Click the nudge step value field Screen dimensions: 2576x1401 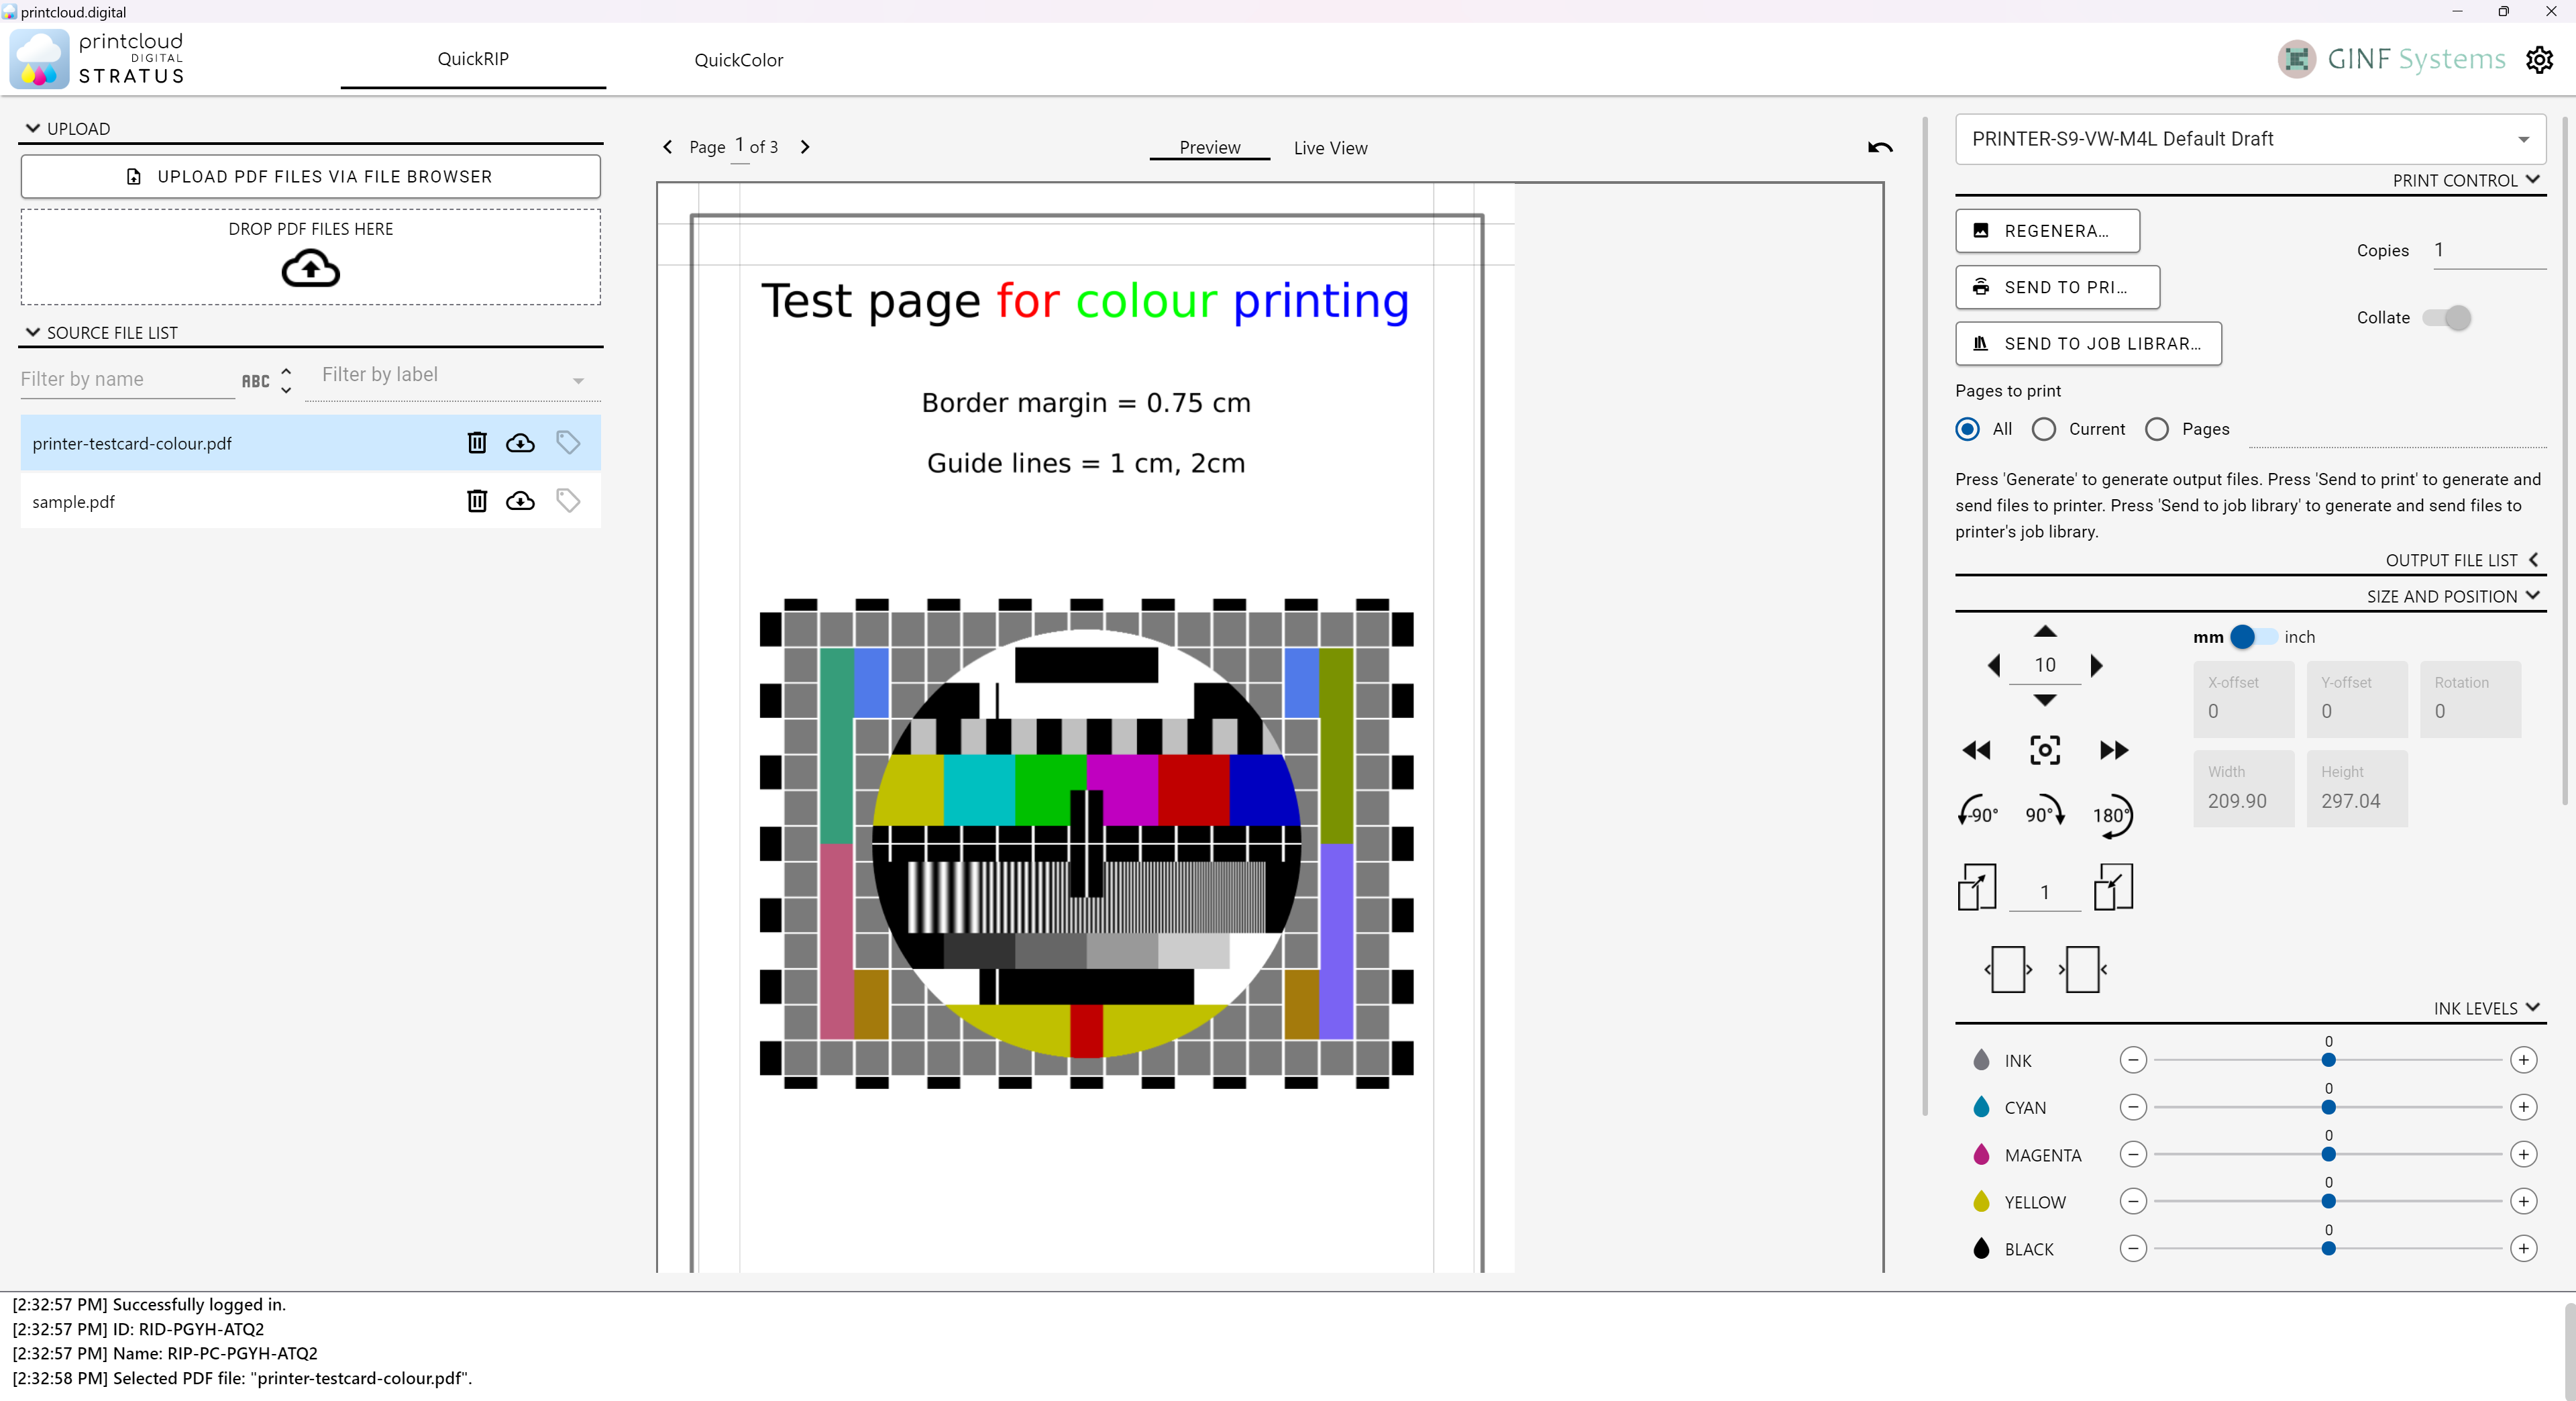2045,665
